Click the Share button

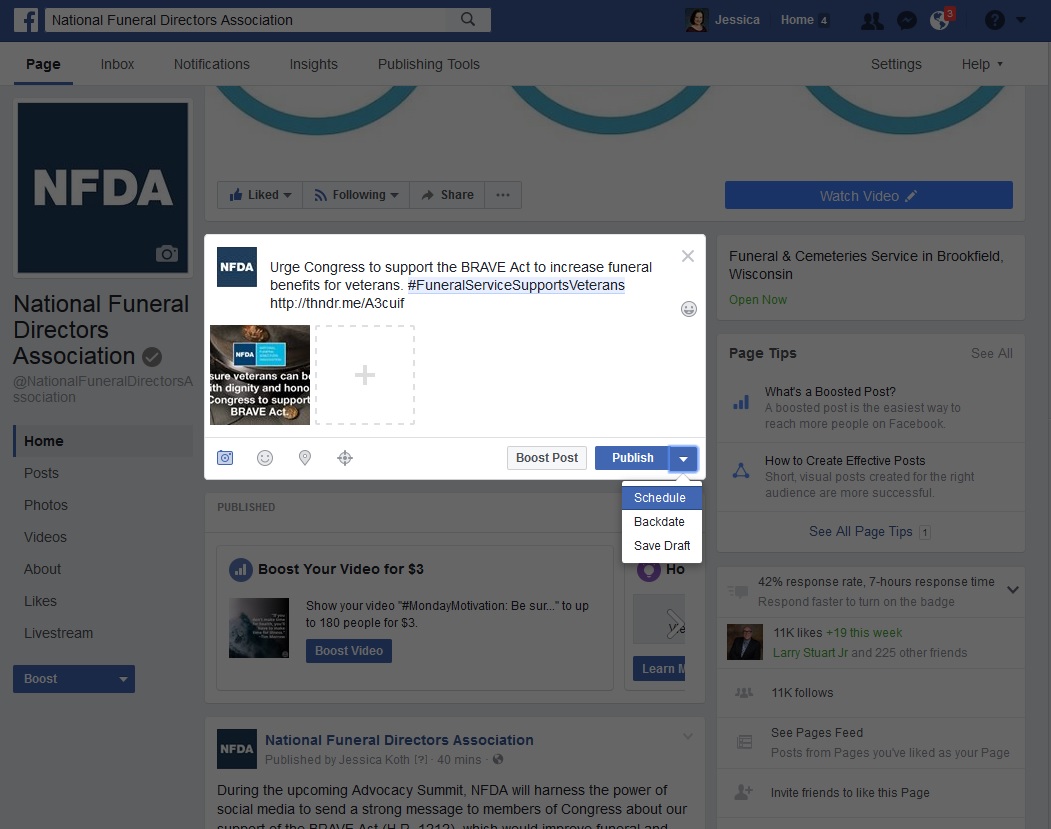pos(447,195)
